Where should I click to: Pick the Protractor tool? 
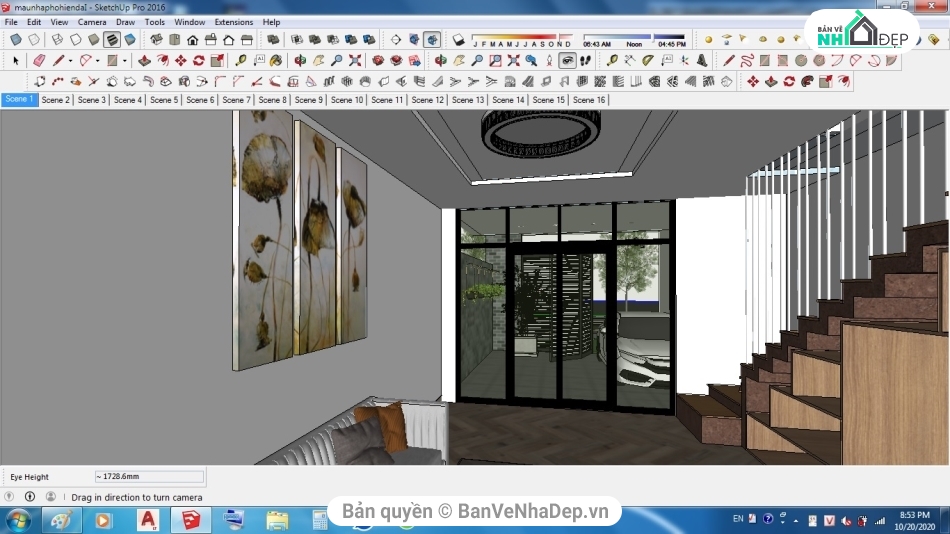click(x=648, y=61)
